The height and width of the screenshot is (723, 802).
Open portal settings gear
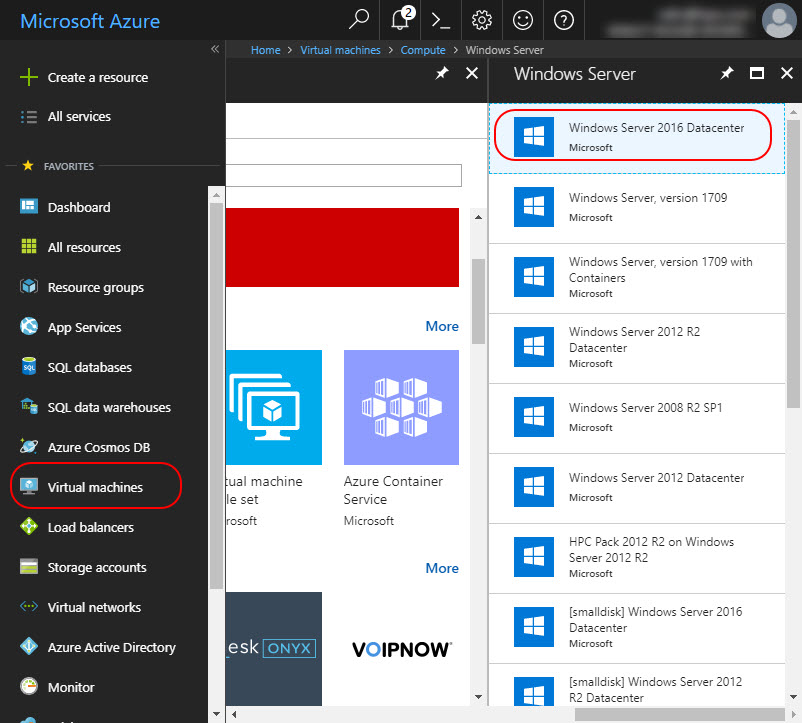tap(482, 20)
